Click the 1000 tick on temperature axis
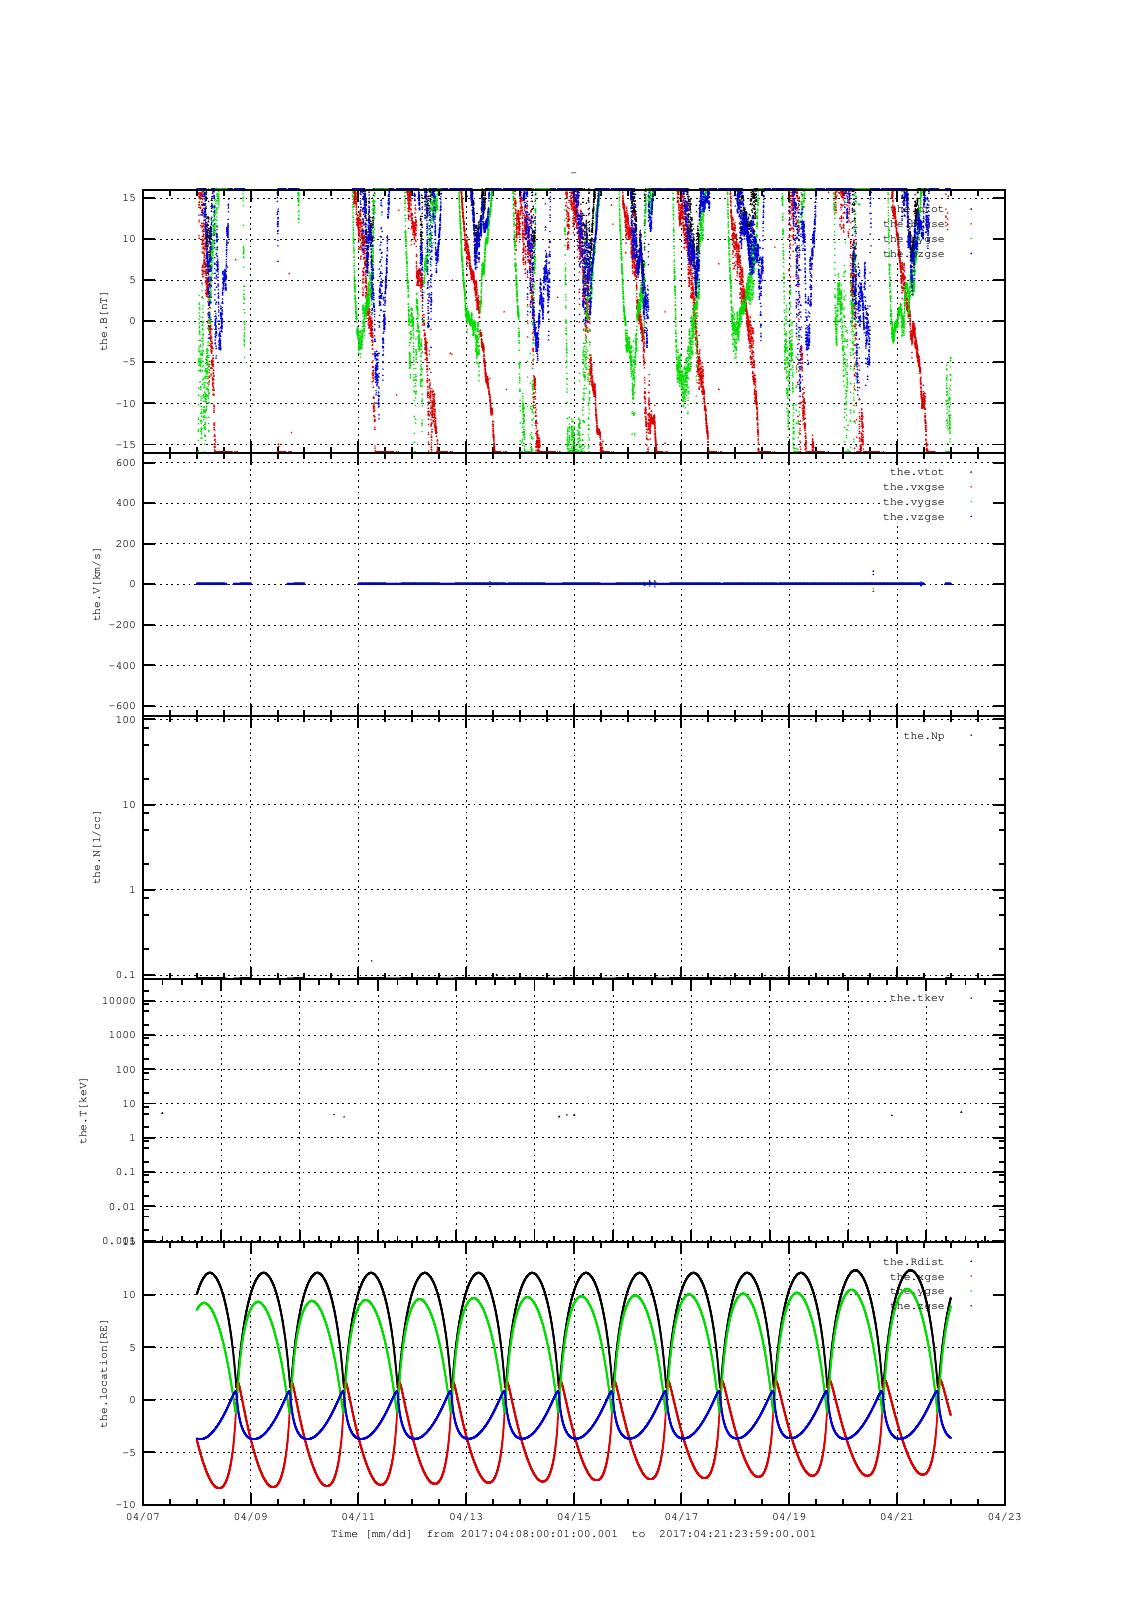This screenshot has width=1131, height=1600. 122,1035
